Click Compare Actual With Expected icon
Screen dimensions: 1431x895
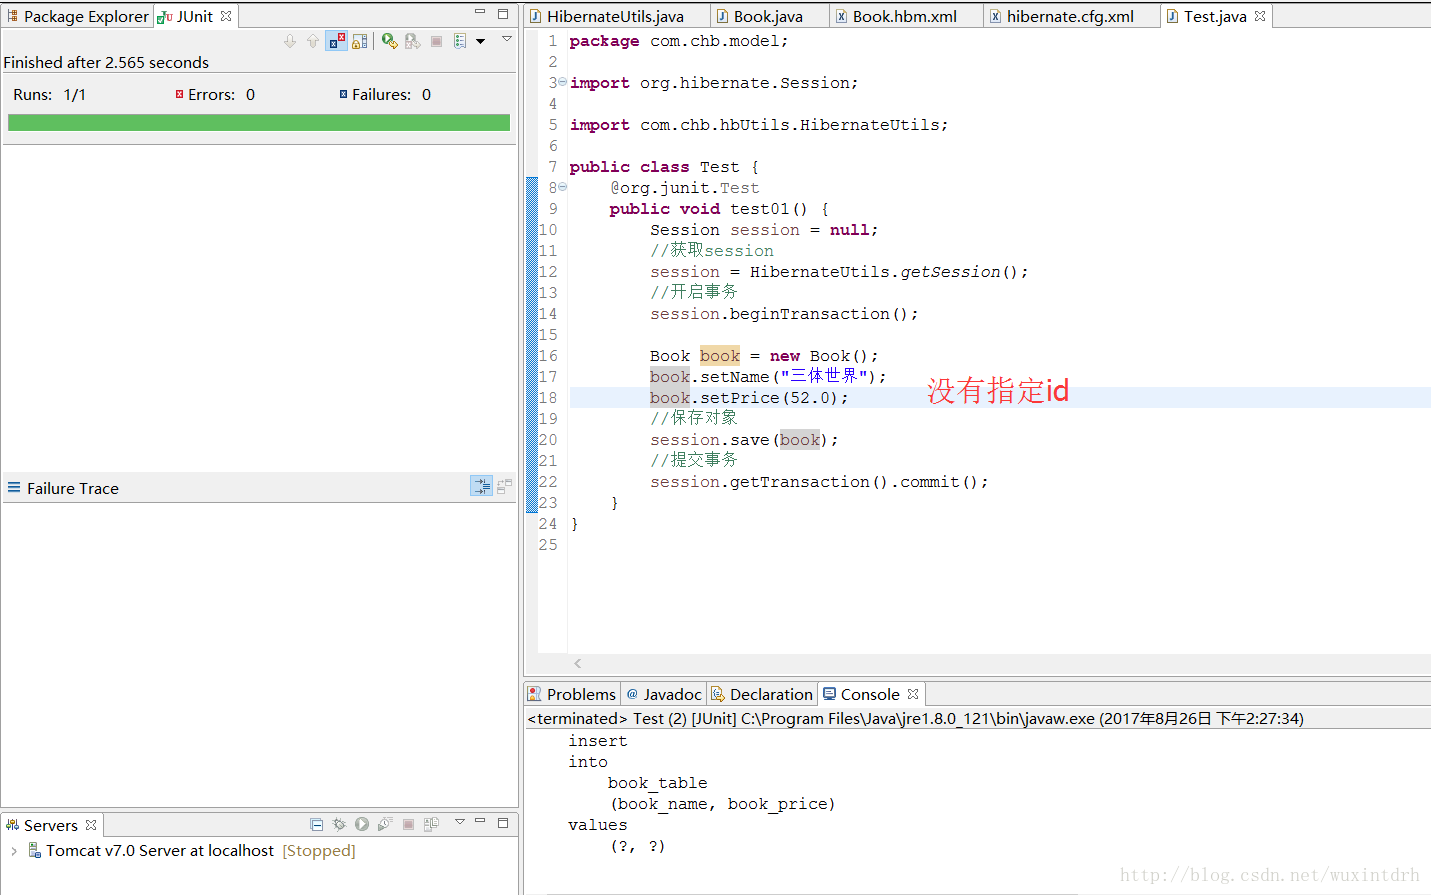click(504, 487)
